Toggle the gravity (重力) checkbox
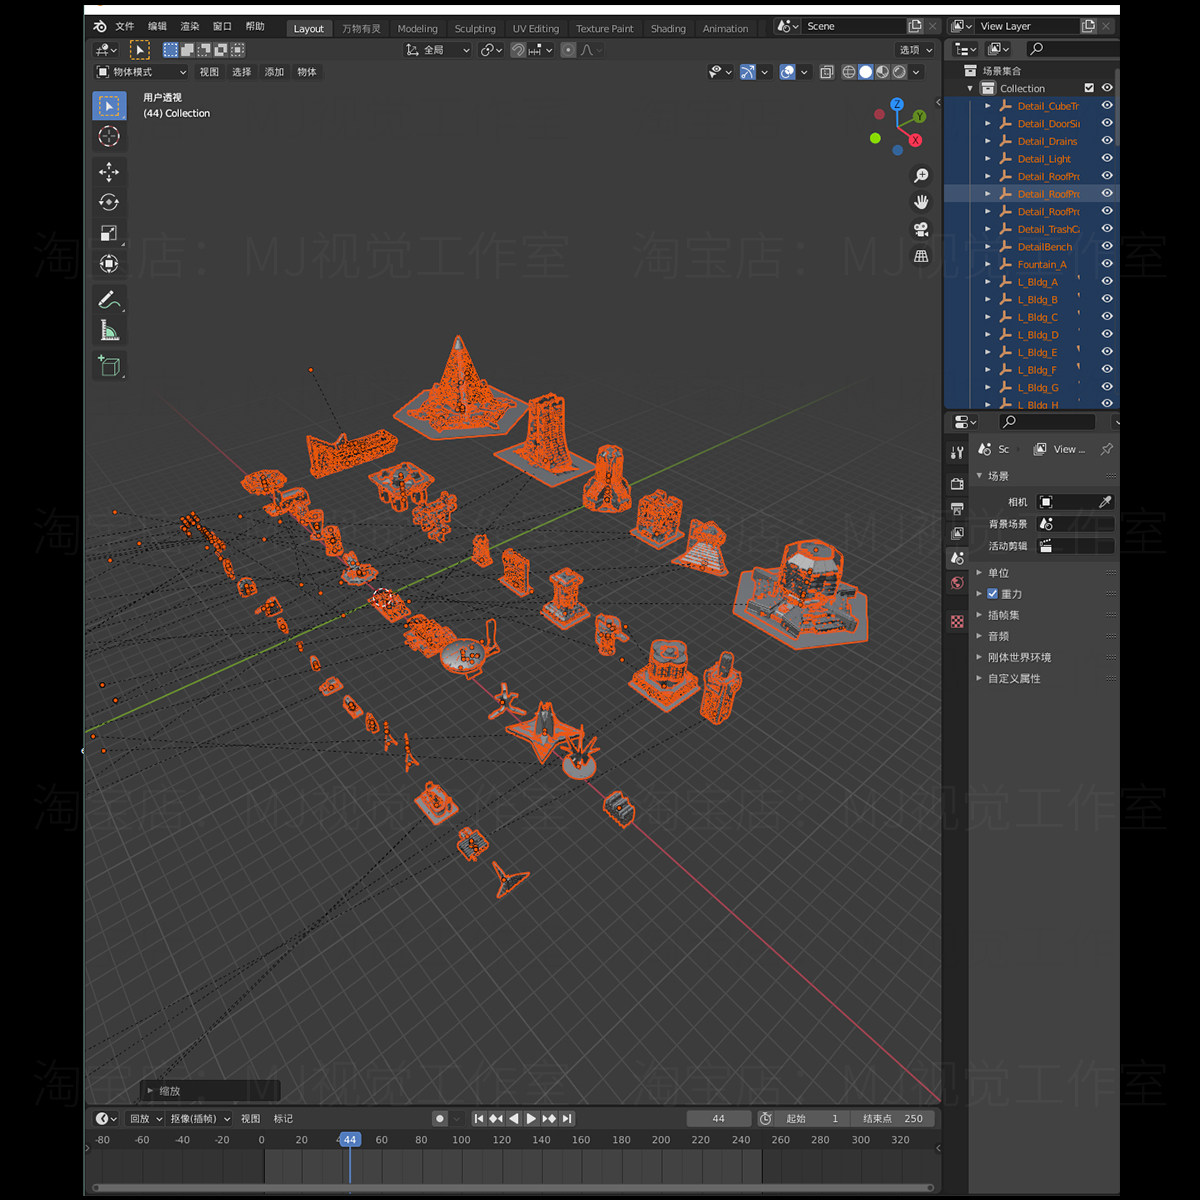This screenshot has width=1200, height=1200. [993, 594]
